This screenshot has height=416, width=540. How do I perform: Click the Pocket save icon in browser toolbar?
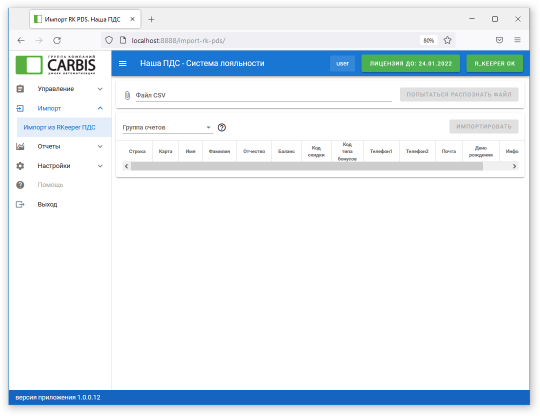point(499,40)
